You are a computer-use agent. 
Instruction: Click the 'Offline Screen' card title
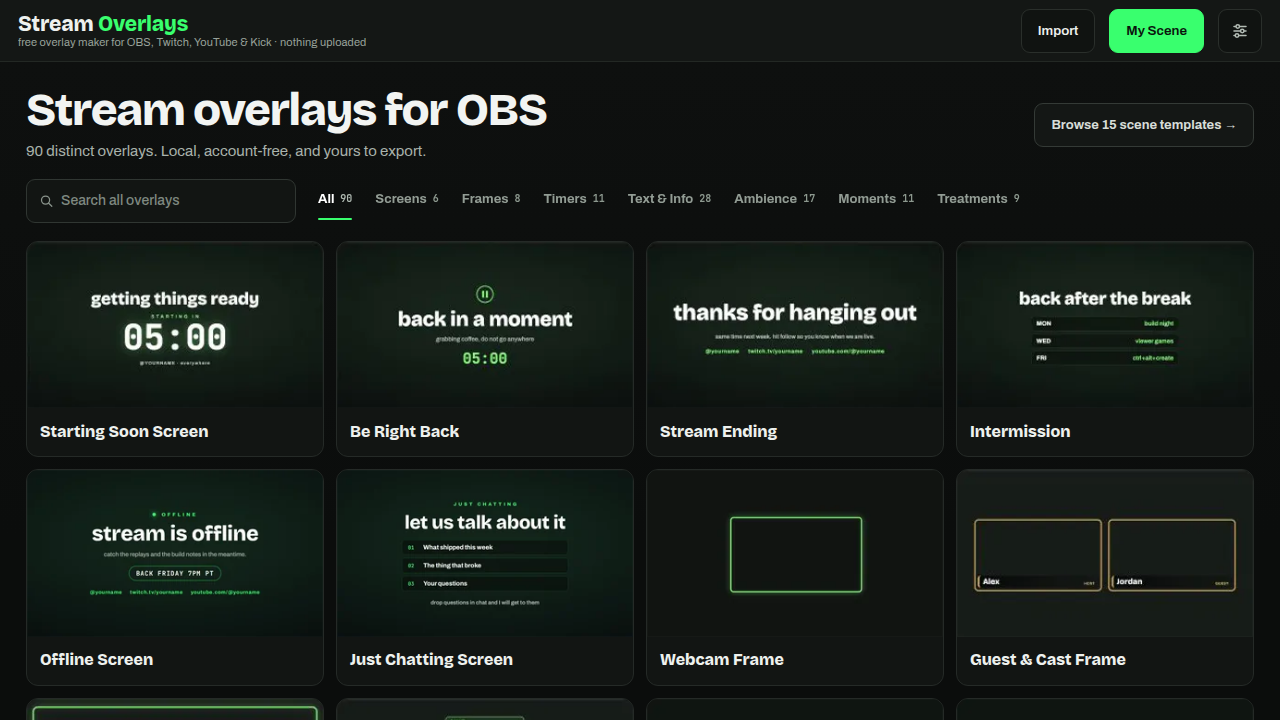tap(96, 660)
